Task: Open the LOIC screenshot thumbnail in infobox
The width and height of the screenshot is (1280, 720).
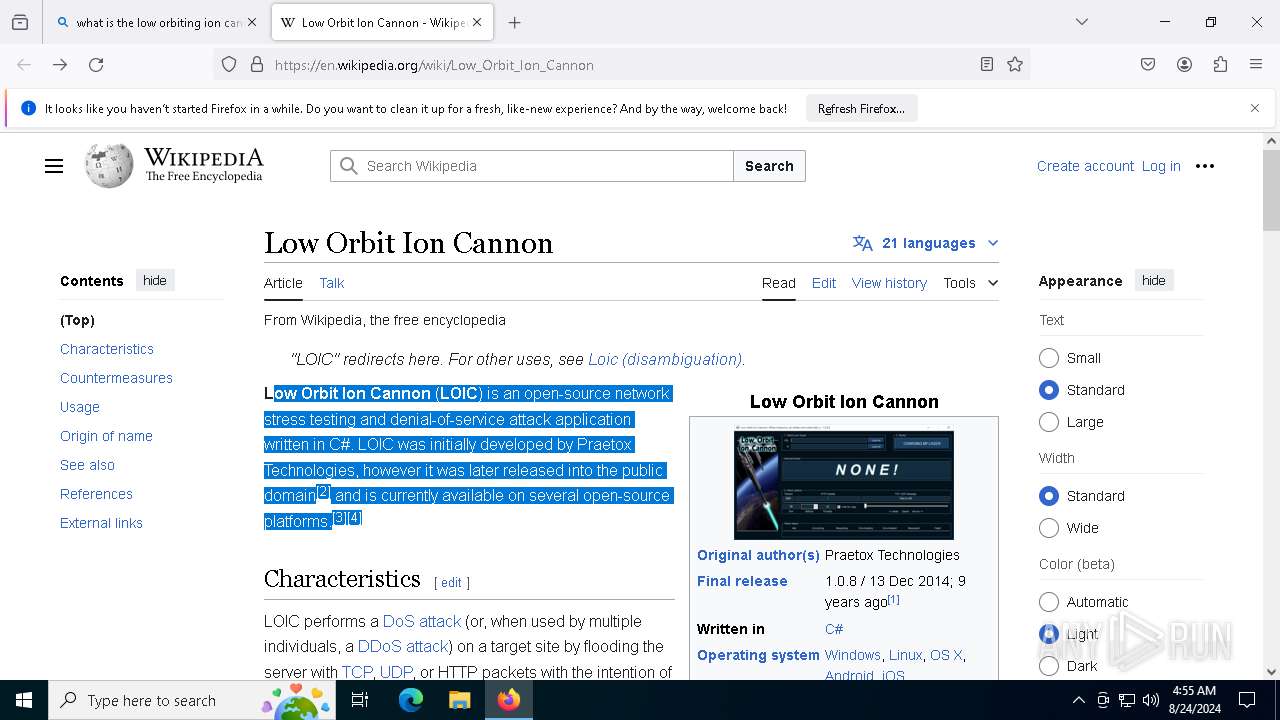Action: [x=844, y=483]
